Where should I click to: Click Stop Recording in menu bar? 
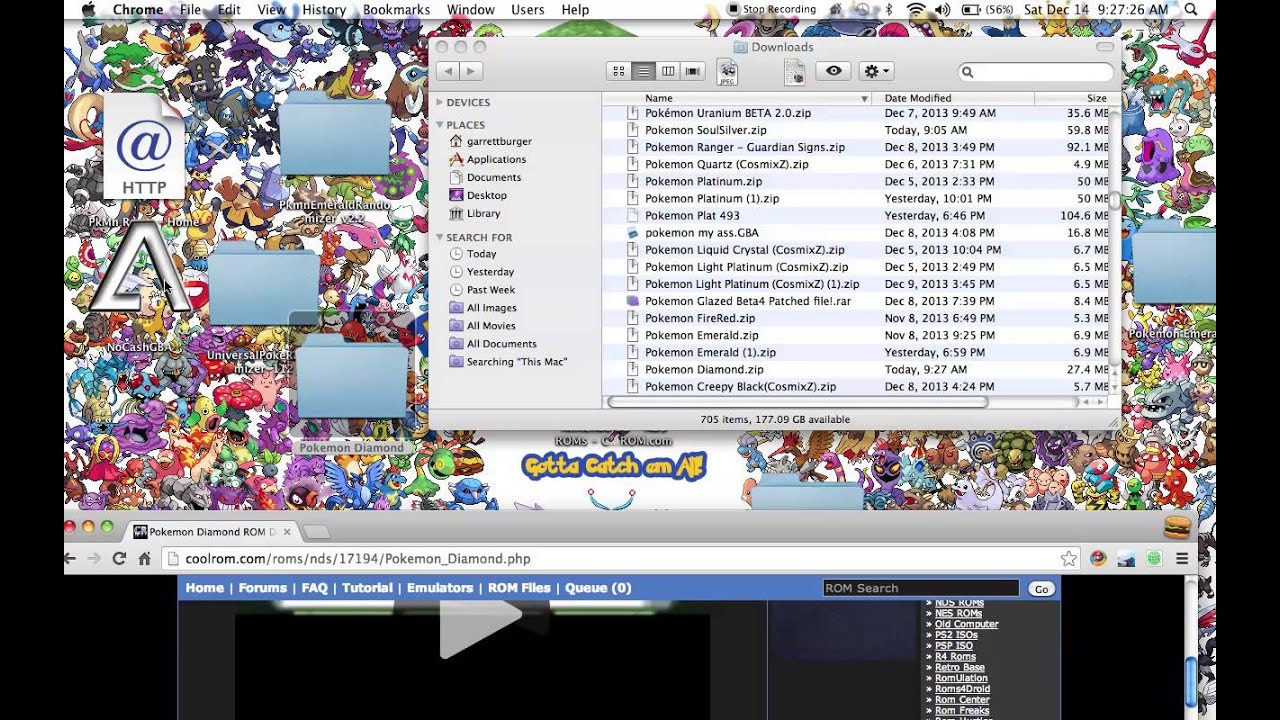(x=772, y=9)
